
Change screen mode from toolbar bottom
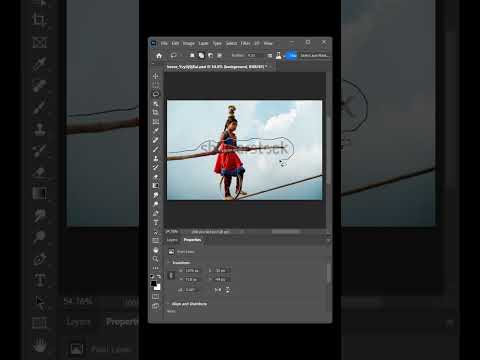pyautogui.click(x=156, y=306)
